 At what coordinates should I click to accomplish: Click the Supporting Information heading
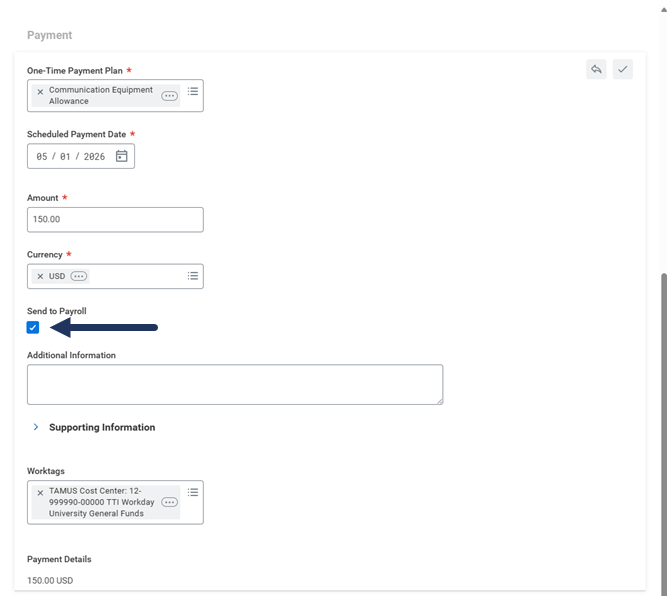pos(102,427)
